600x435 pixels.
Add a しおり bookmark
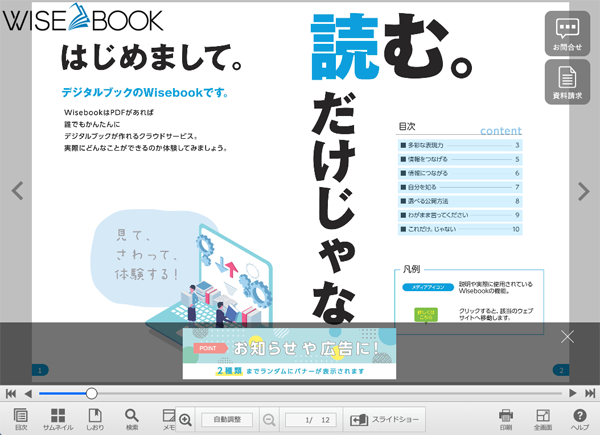[x=95, y=419]
